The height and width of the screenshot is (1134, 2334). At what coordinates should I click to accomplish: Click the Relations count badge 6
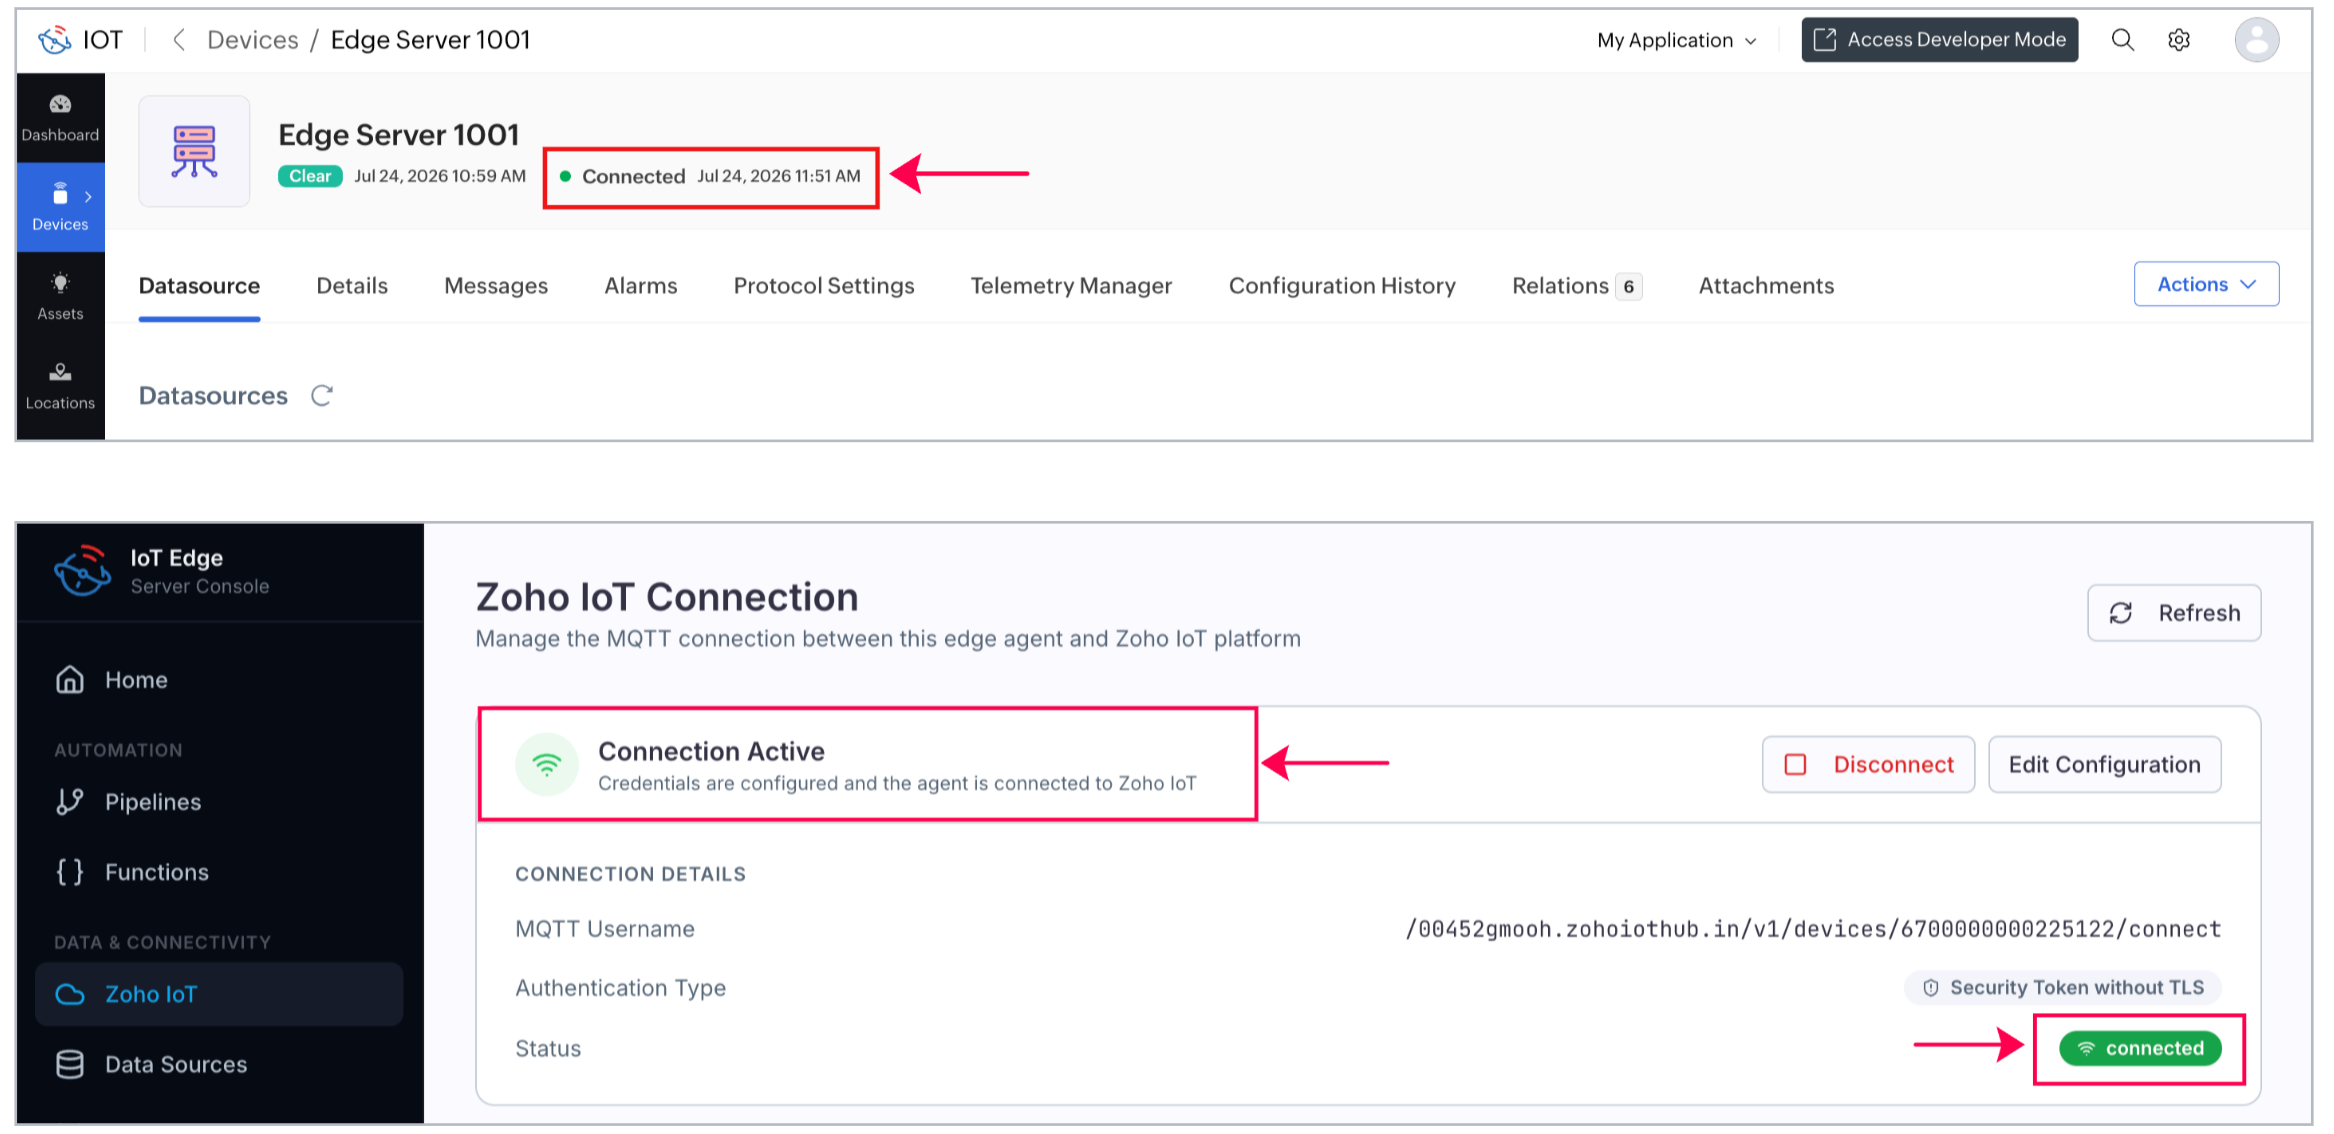[x=1629, y=287]
